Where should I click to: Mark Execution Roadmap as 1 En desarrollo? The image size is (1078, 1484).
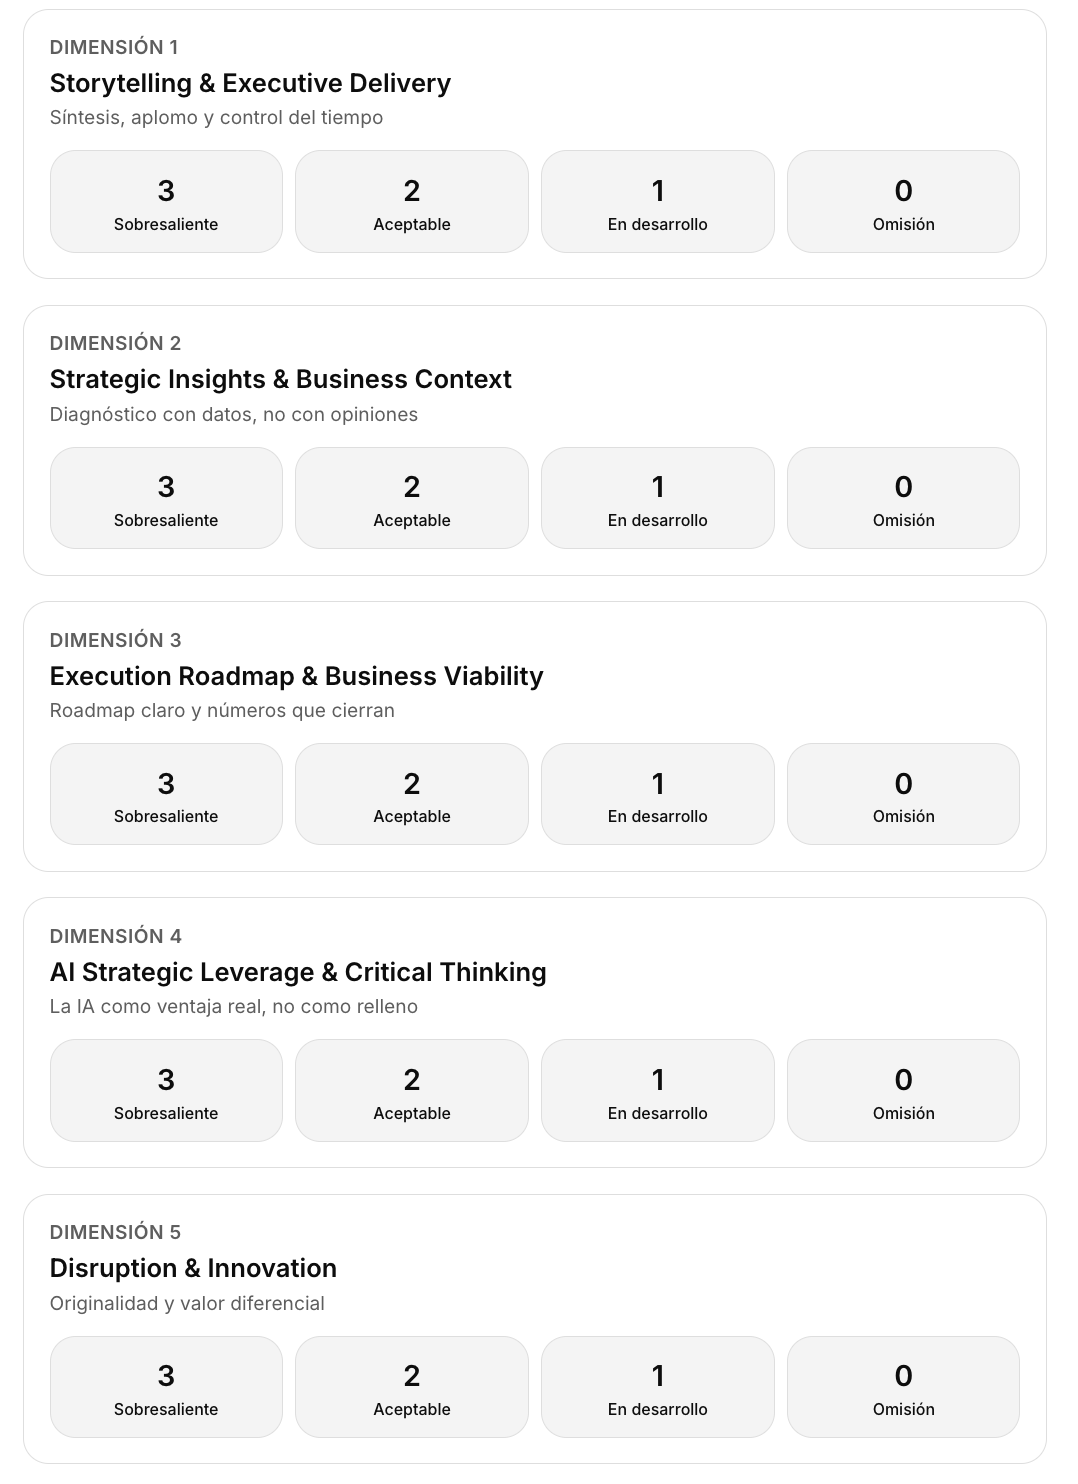click(658, 794)
